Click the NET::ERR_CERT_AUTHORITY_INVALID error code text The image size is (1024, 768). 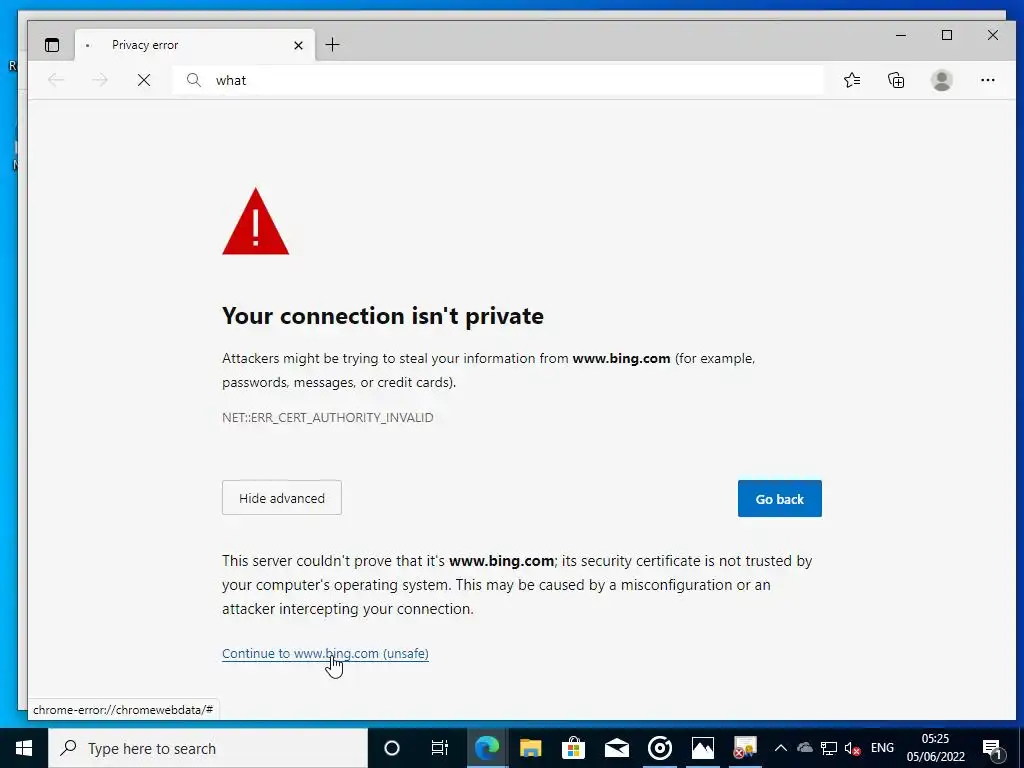point(328,418)
